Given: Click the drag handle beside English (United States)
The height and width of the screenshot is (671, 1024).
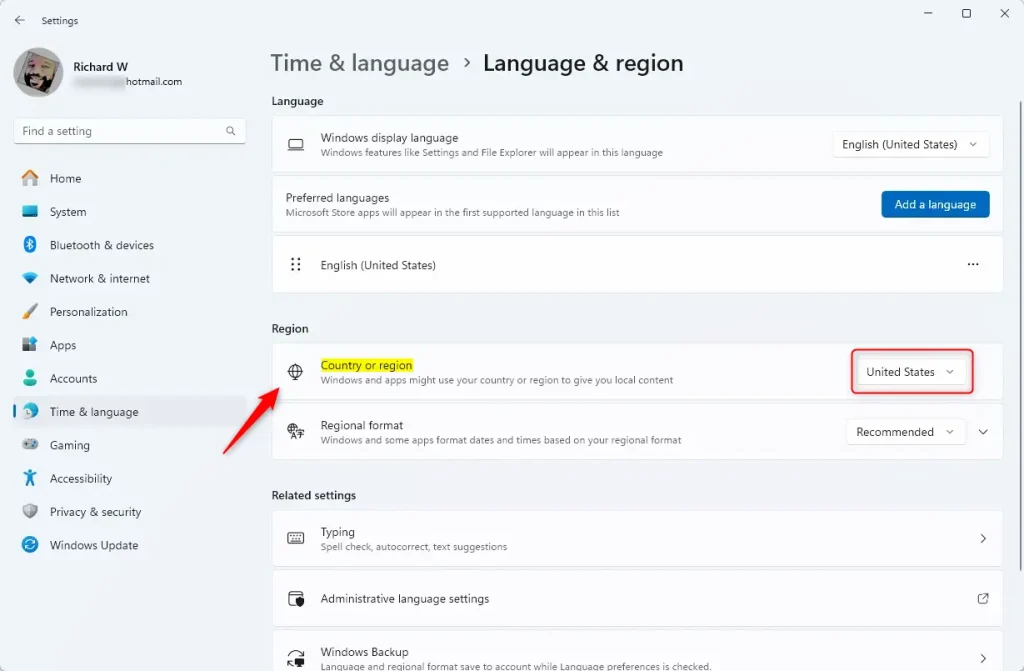Looking at the screenshot, I should tap(296, 265).
